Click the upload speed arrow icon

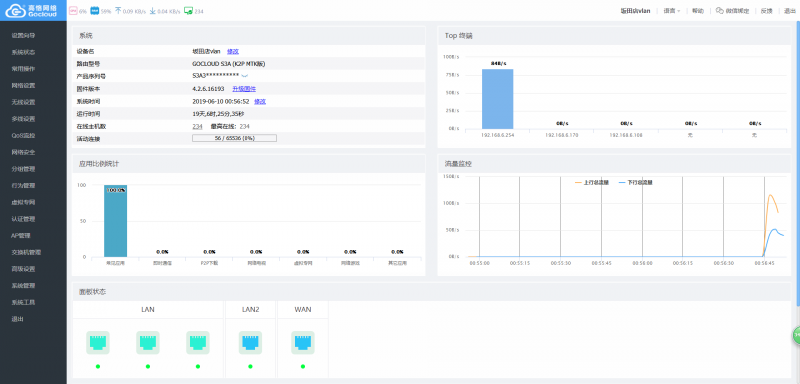click(x=118, y=10)
